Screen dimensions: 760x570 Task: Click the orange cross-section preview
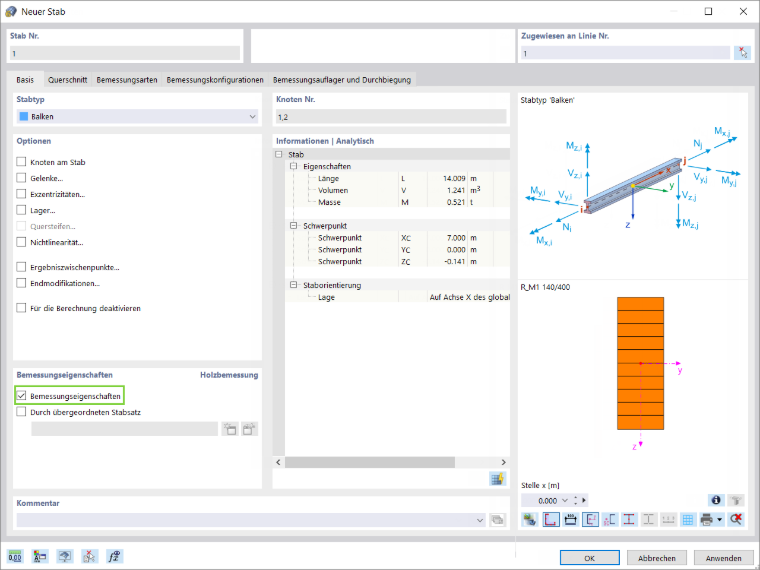pyautogui.click(x=640, y=363)
